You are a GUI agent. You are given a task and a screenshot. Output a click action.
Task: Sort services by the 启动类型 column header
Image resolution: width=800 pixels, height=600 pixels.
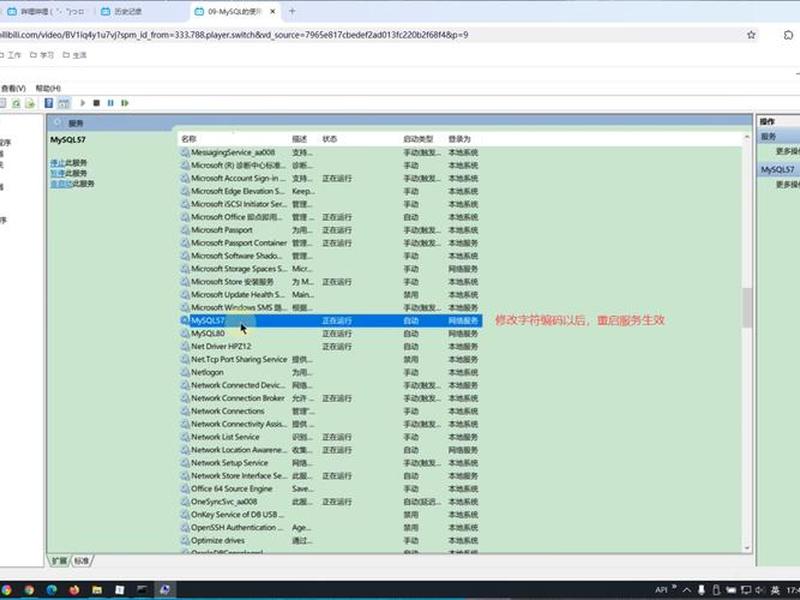tap(423, 139)
